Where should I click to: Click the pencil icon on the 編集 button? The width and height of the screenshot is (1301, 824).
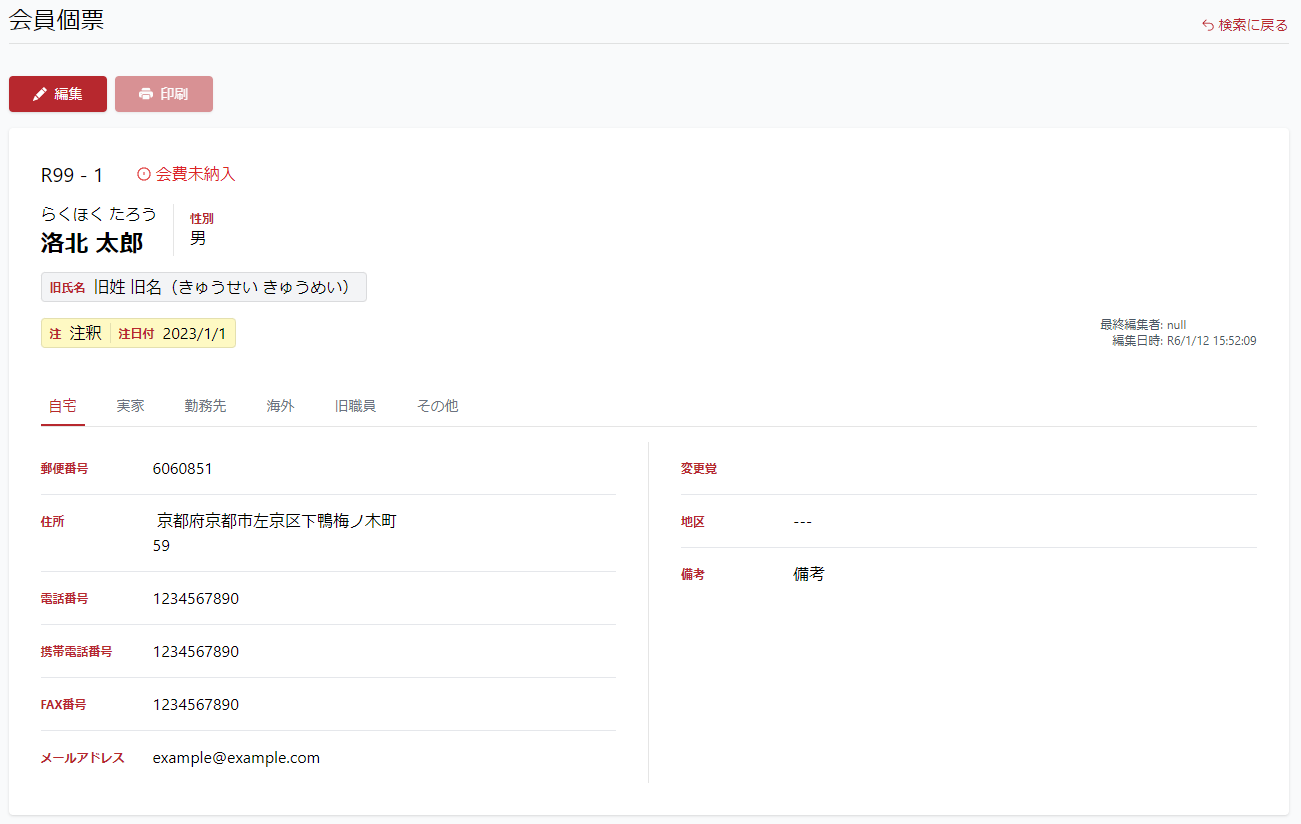[40, 94]
